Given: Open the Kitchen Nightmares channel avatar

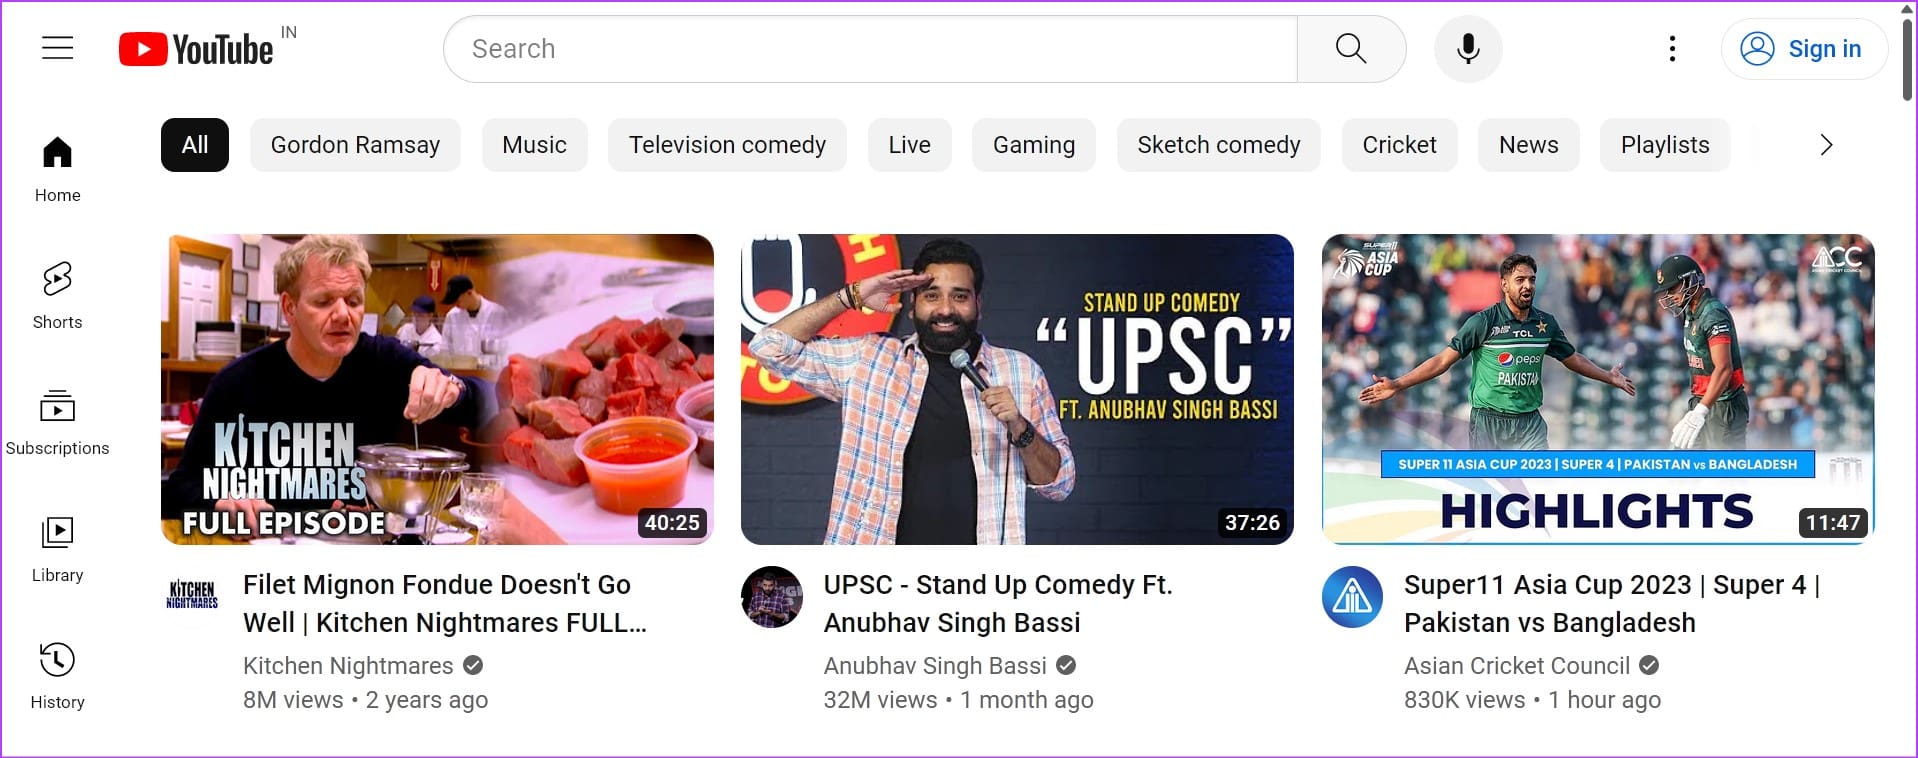Looking at the screenshot, I should coord(192,596).
